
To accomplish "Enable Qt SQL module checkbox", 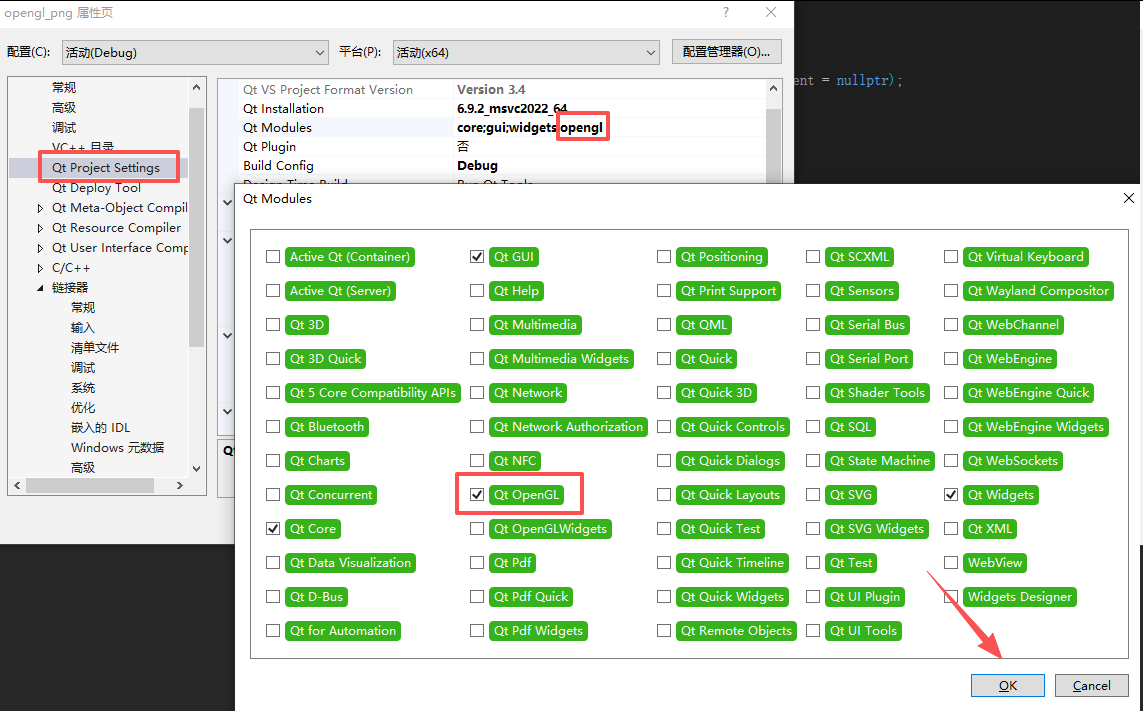I will pos(813,427).
